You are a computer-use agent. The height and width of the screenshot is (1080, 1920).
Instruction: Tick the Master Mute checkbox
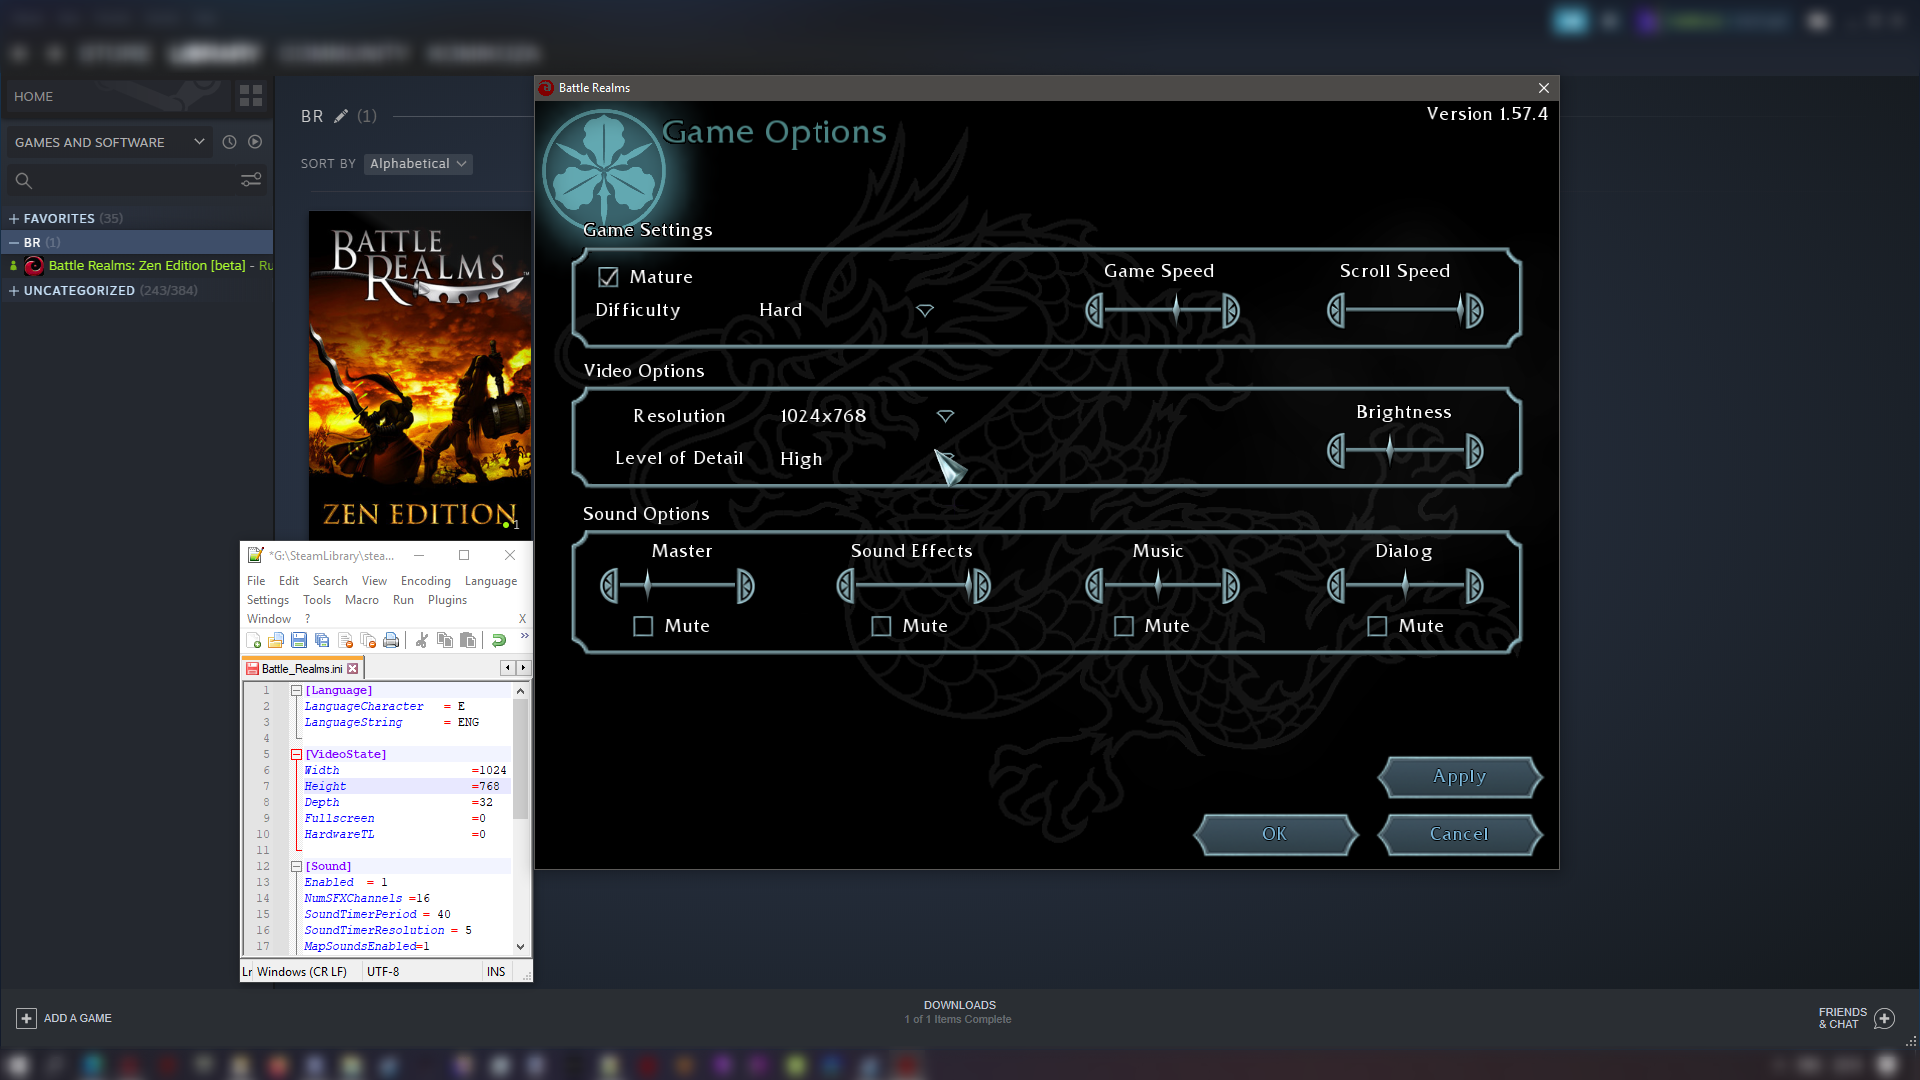tap(643, 626)
